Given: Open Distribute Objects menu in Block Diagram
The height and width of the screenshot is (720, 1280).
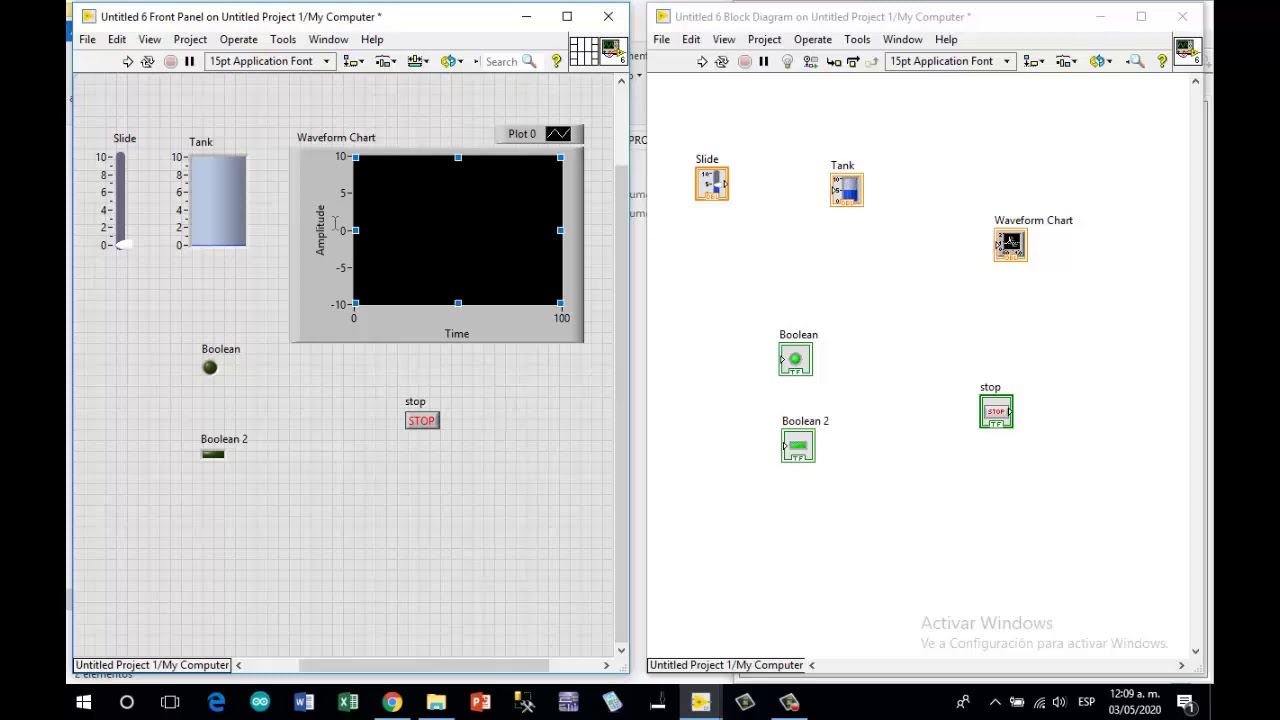Looking at the screenshot, I should 1067,62.
